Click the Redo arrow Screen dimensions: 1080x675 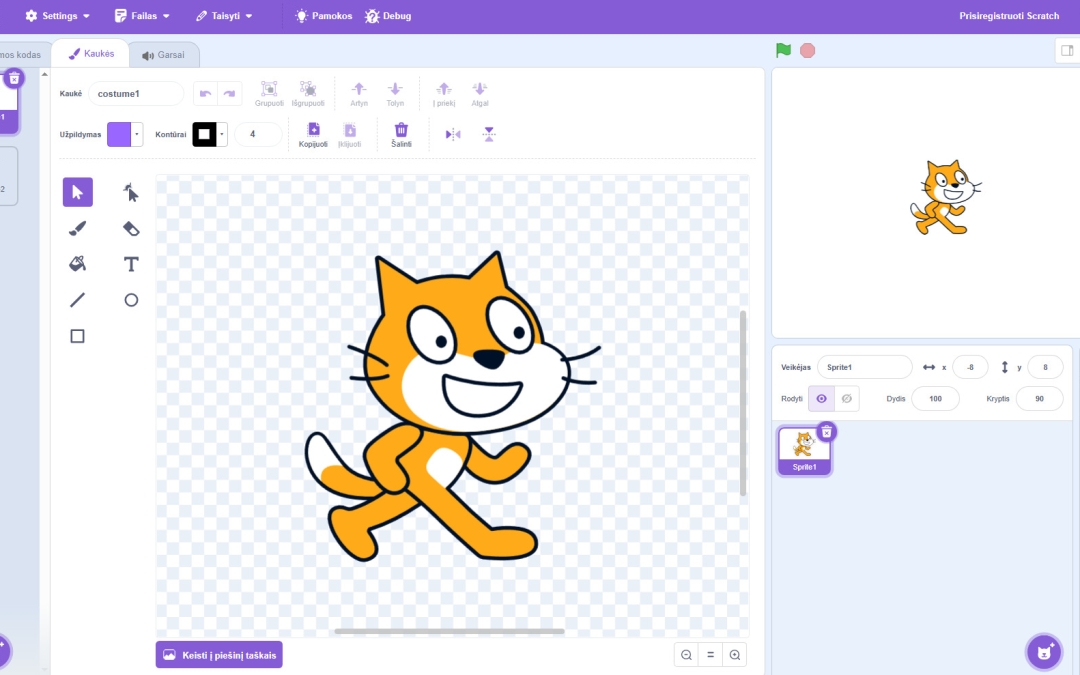click(229, 94)
